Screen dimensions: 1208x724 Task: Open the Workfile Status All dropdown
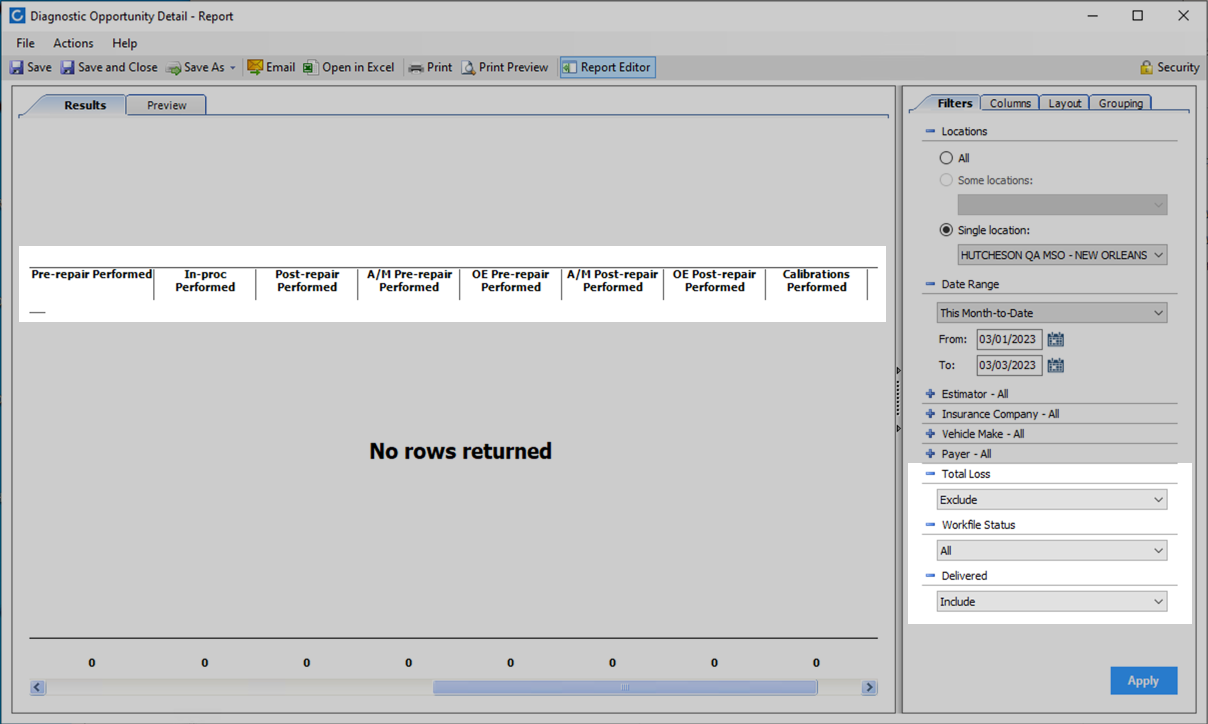[x=1052, y=551]
